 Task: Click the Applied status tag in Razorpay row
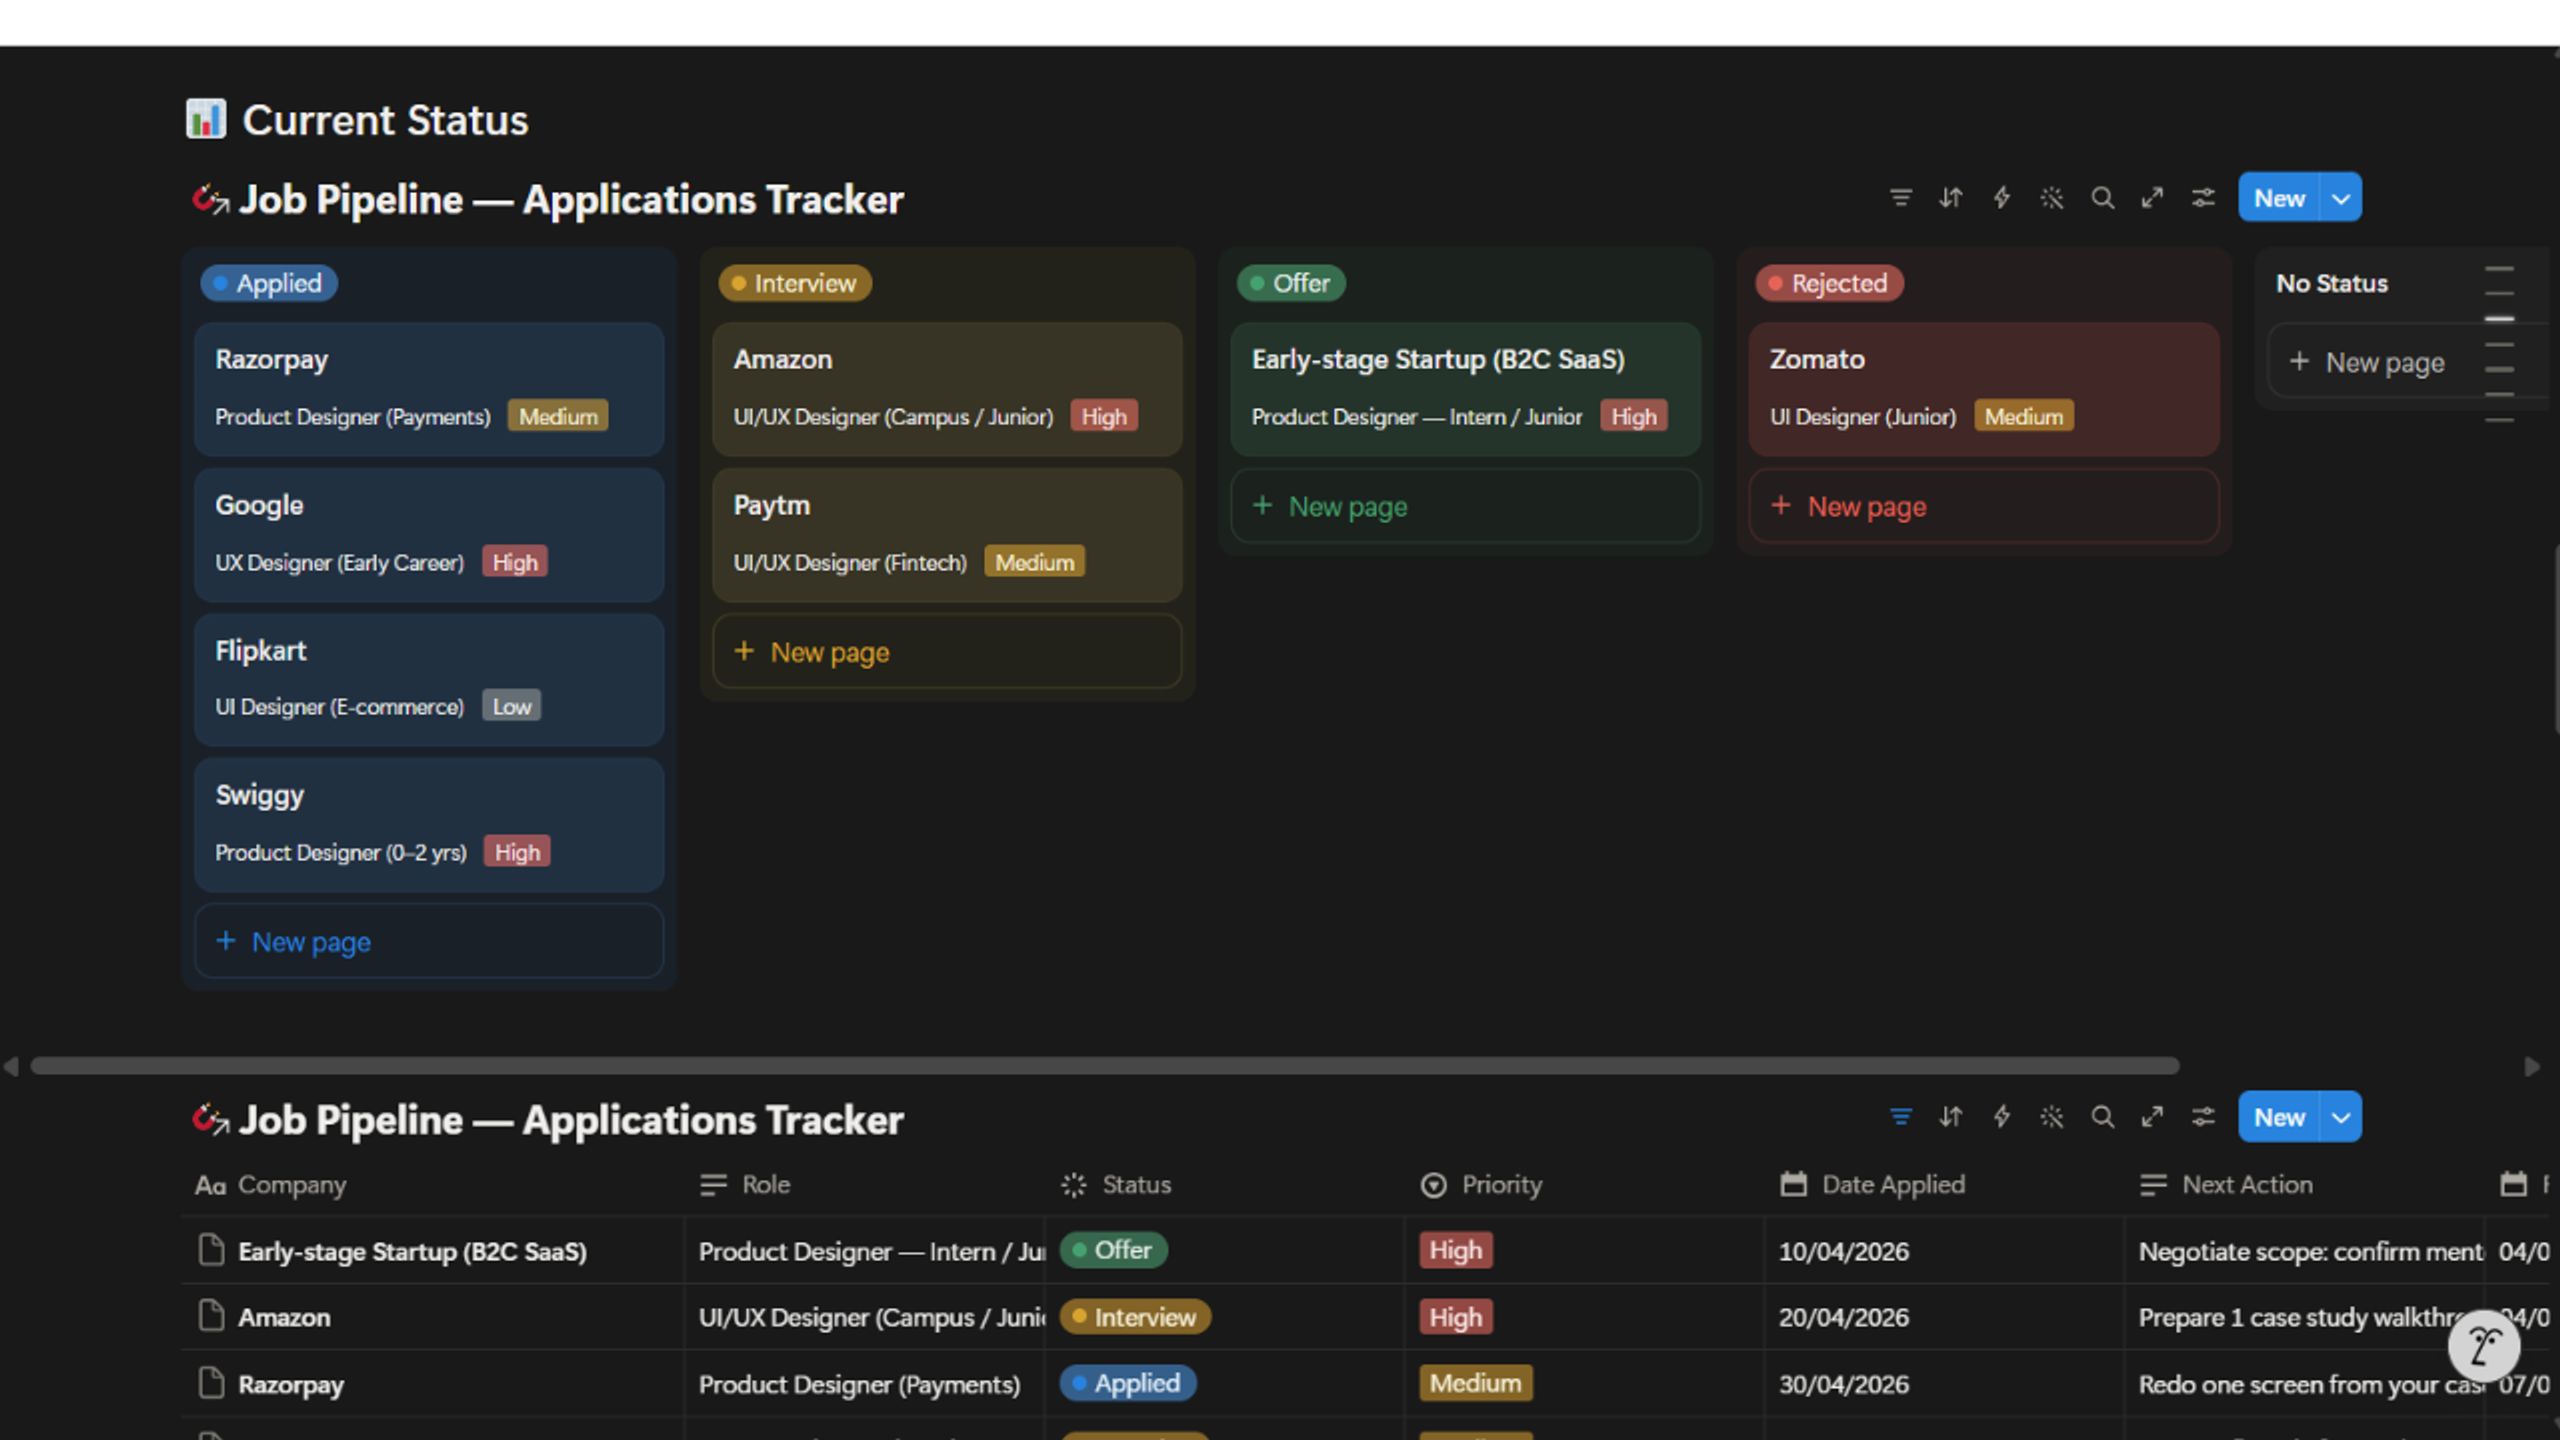[1127, 1383]
